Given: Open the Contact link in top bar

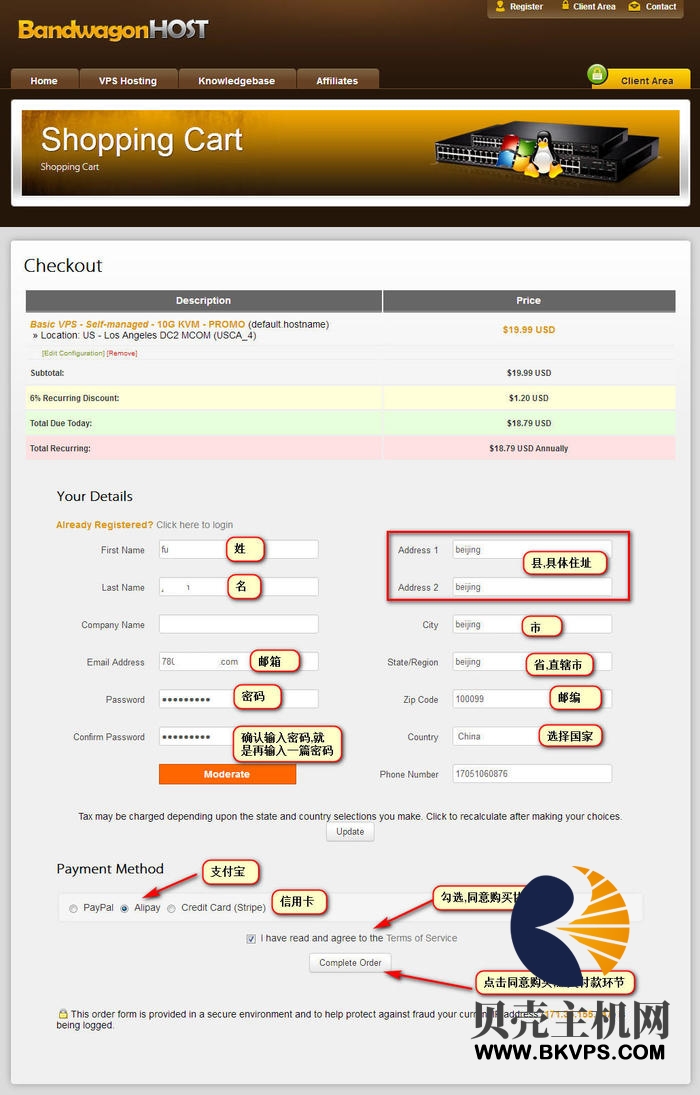Looking at the screenshot, I should coord(661,6).
